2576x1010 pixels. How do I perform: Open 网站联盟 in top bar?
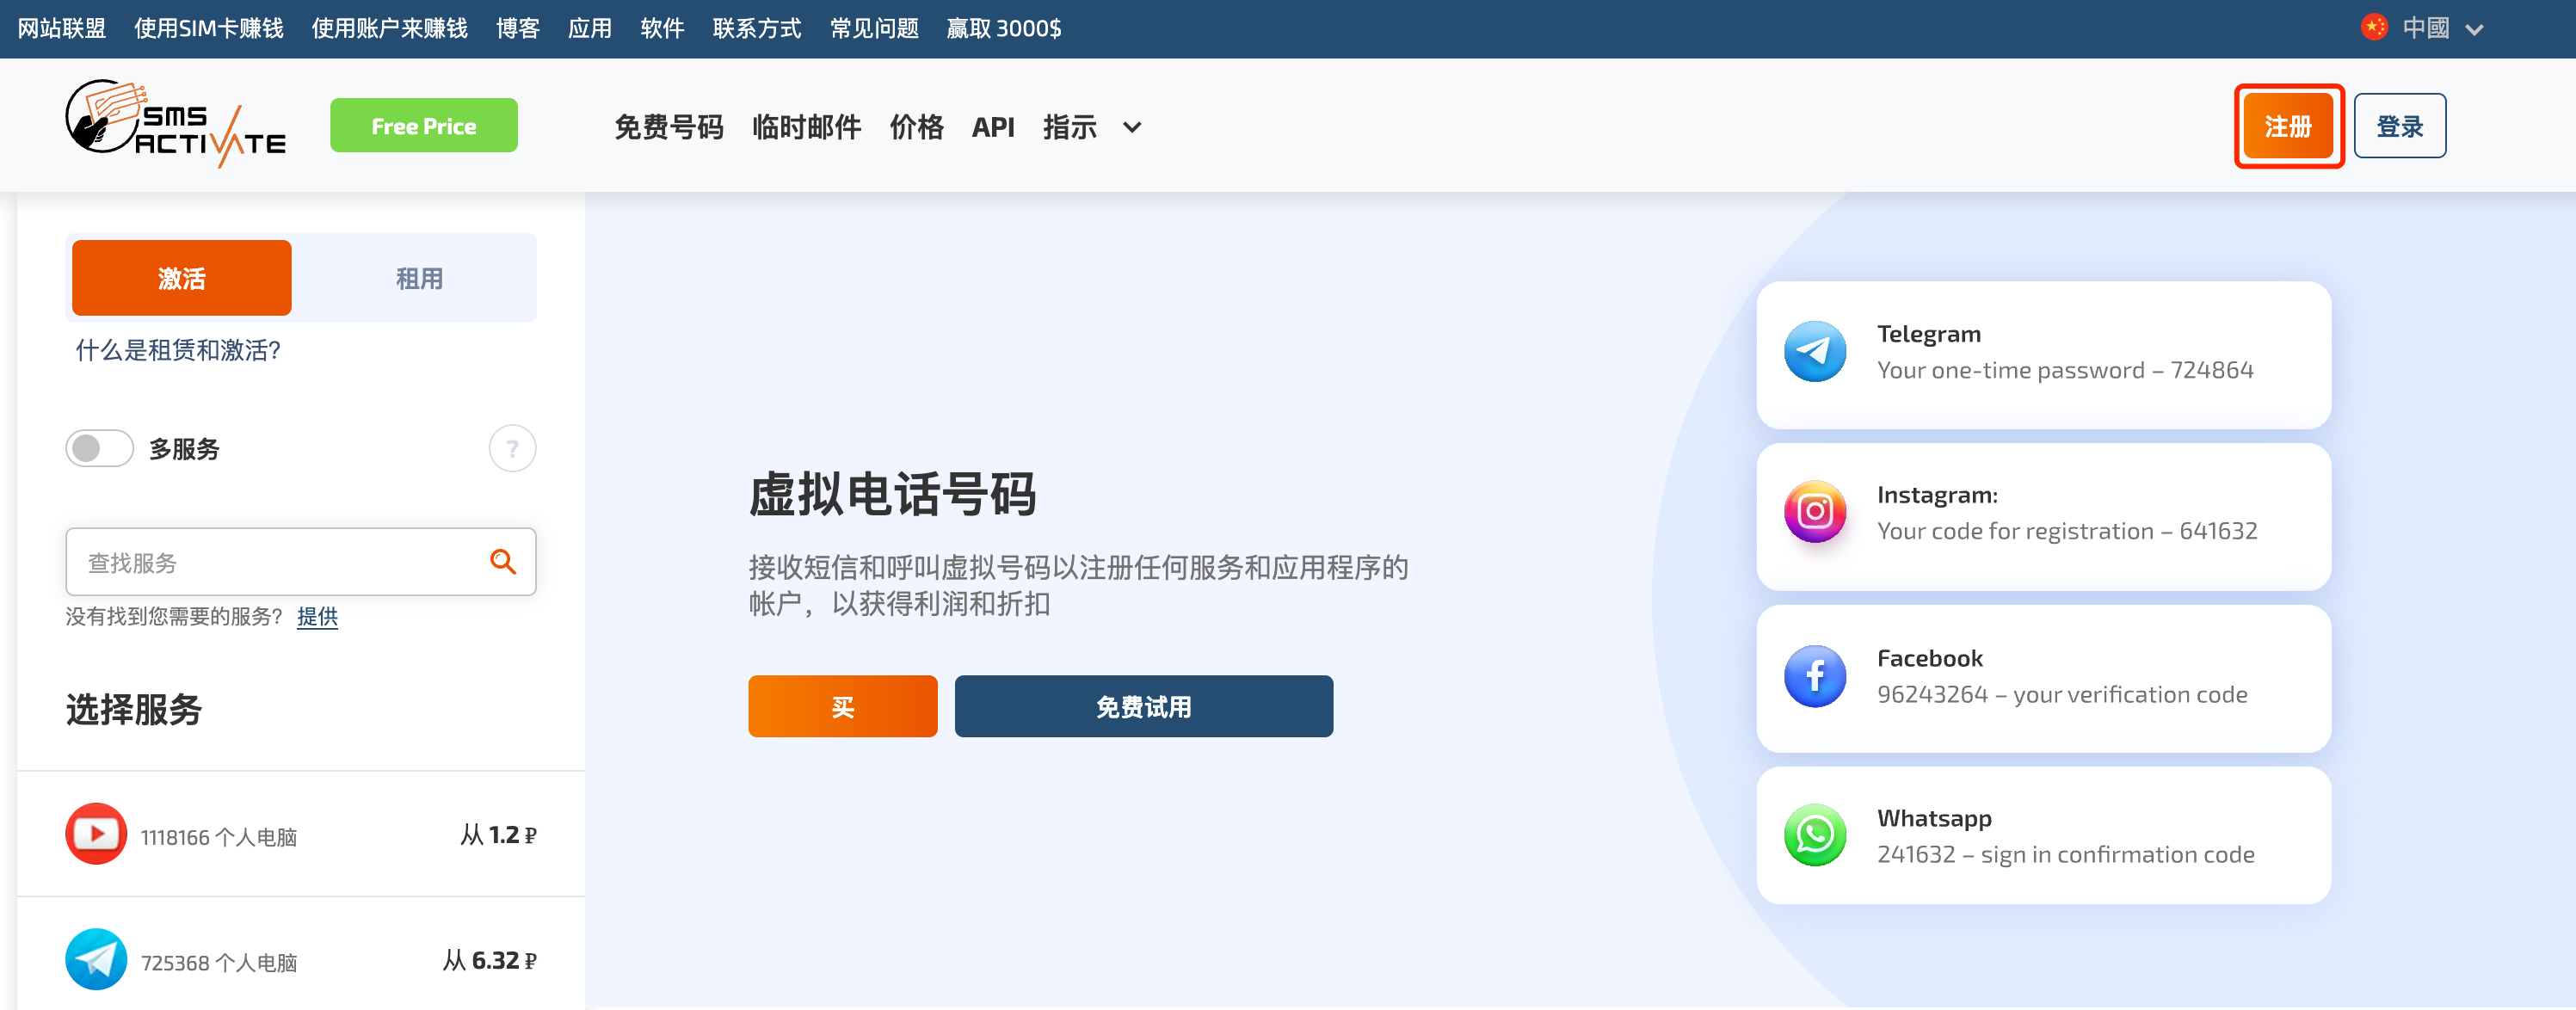click(x=62, y=28)
